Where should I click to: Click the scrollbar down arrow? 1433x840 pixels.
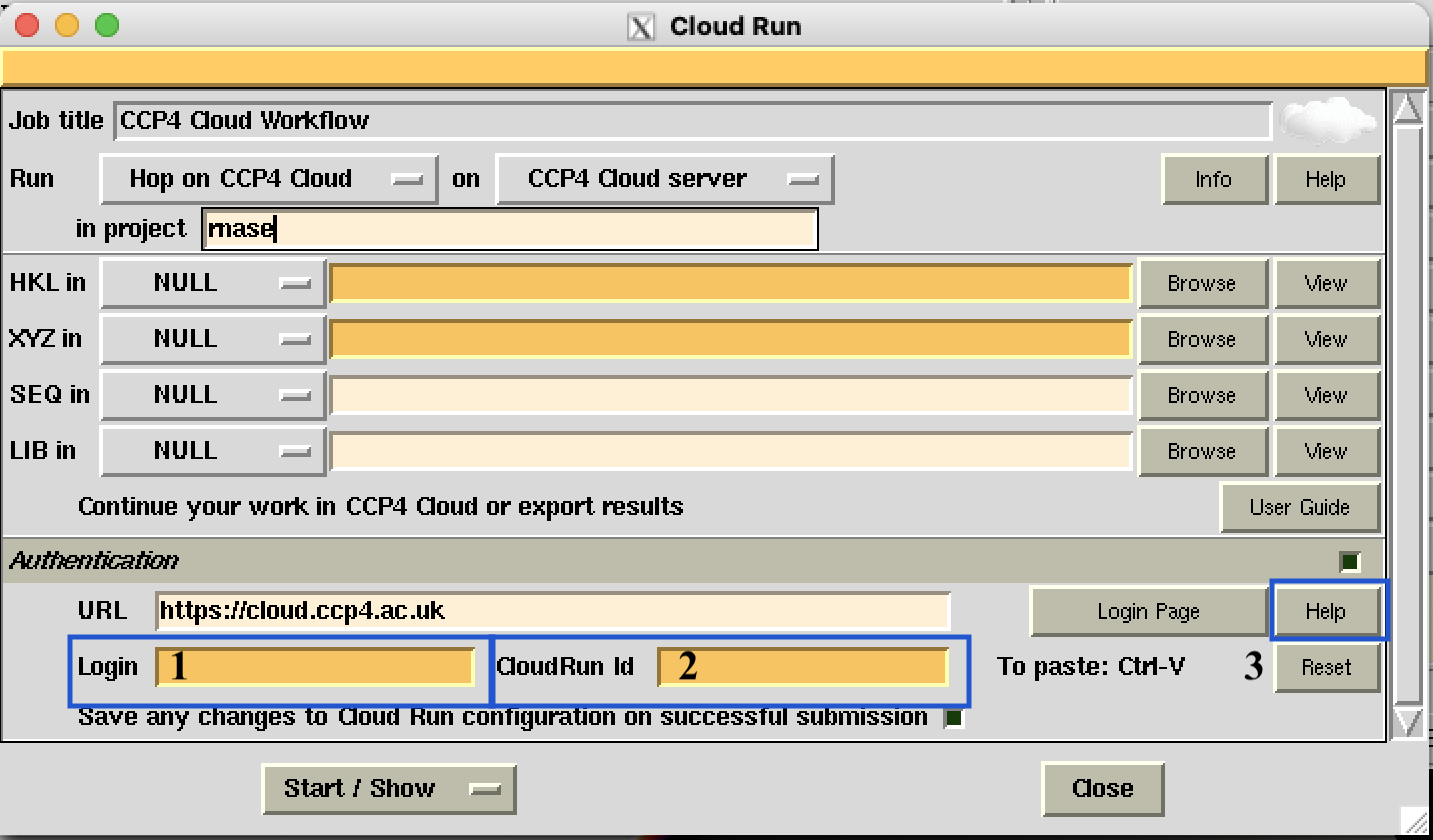coord(1409,722)
